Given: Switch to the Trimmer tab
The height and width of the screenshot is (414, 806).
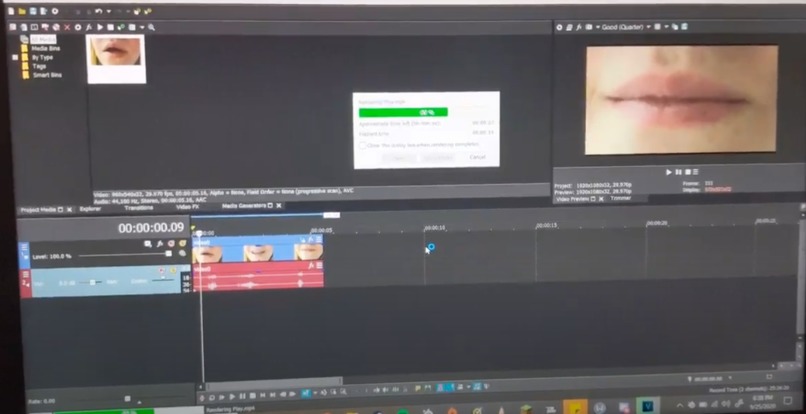Looking at the screenshot, I should click(620, 199).
